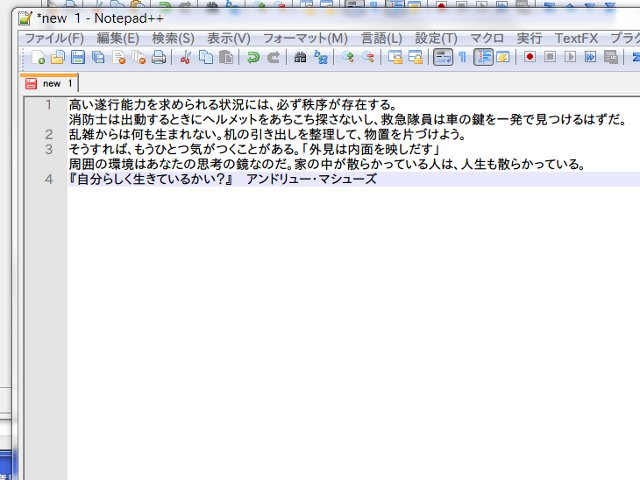
Task: Click the Save All icon
Action: pyautogui.click(x=98, y=57)
